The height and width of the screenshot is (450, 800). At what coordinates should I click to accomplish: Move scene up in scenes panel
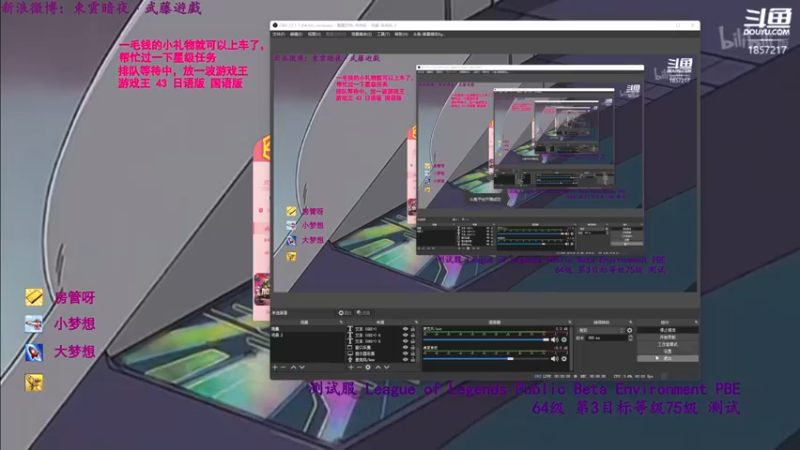pyautogui.click(x=293, y=367)
